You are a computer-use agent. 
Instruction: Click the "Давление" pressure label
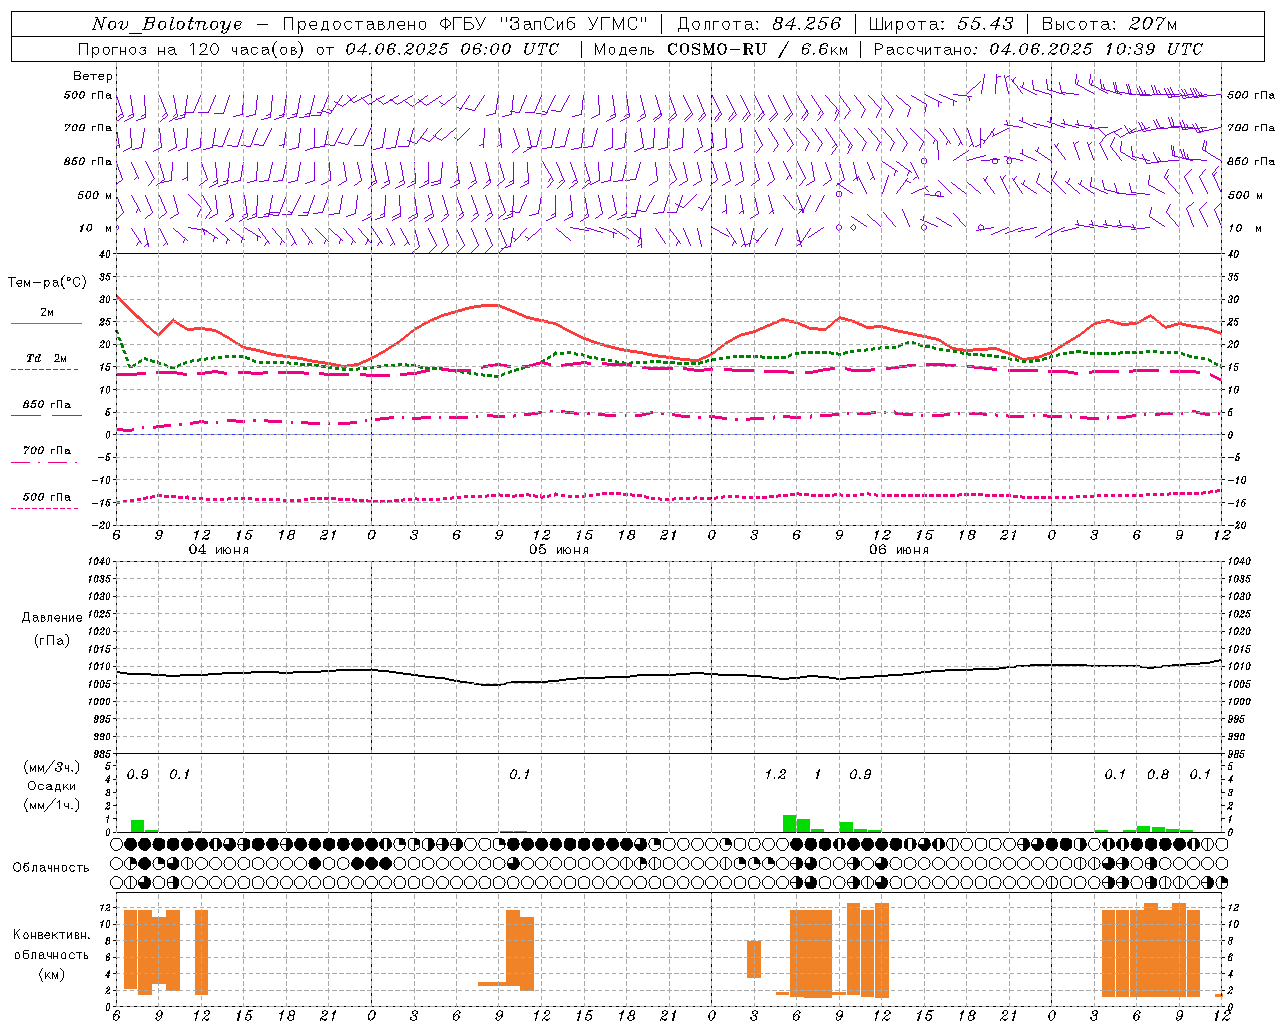[x=52, y=618]
